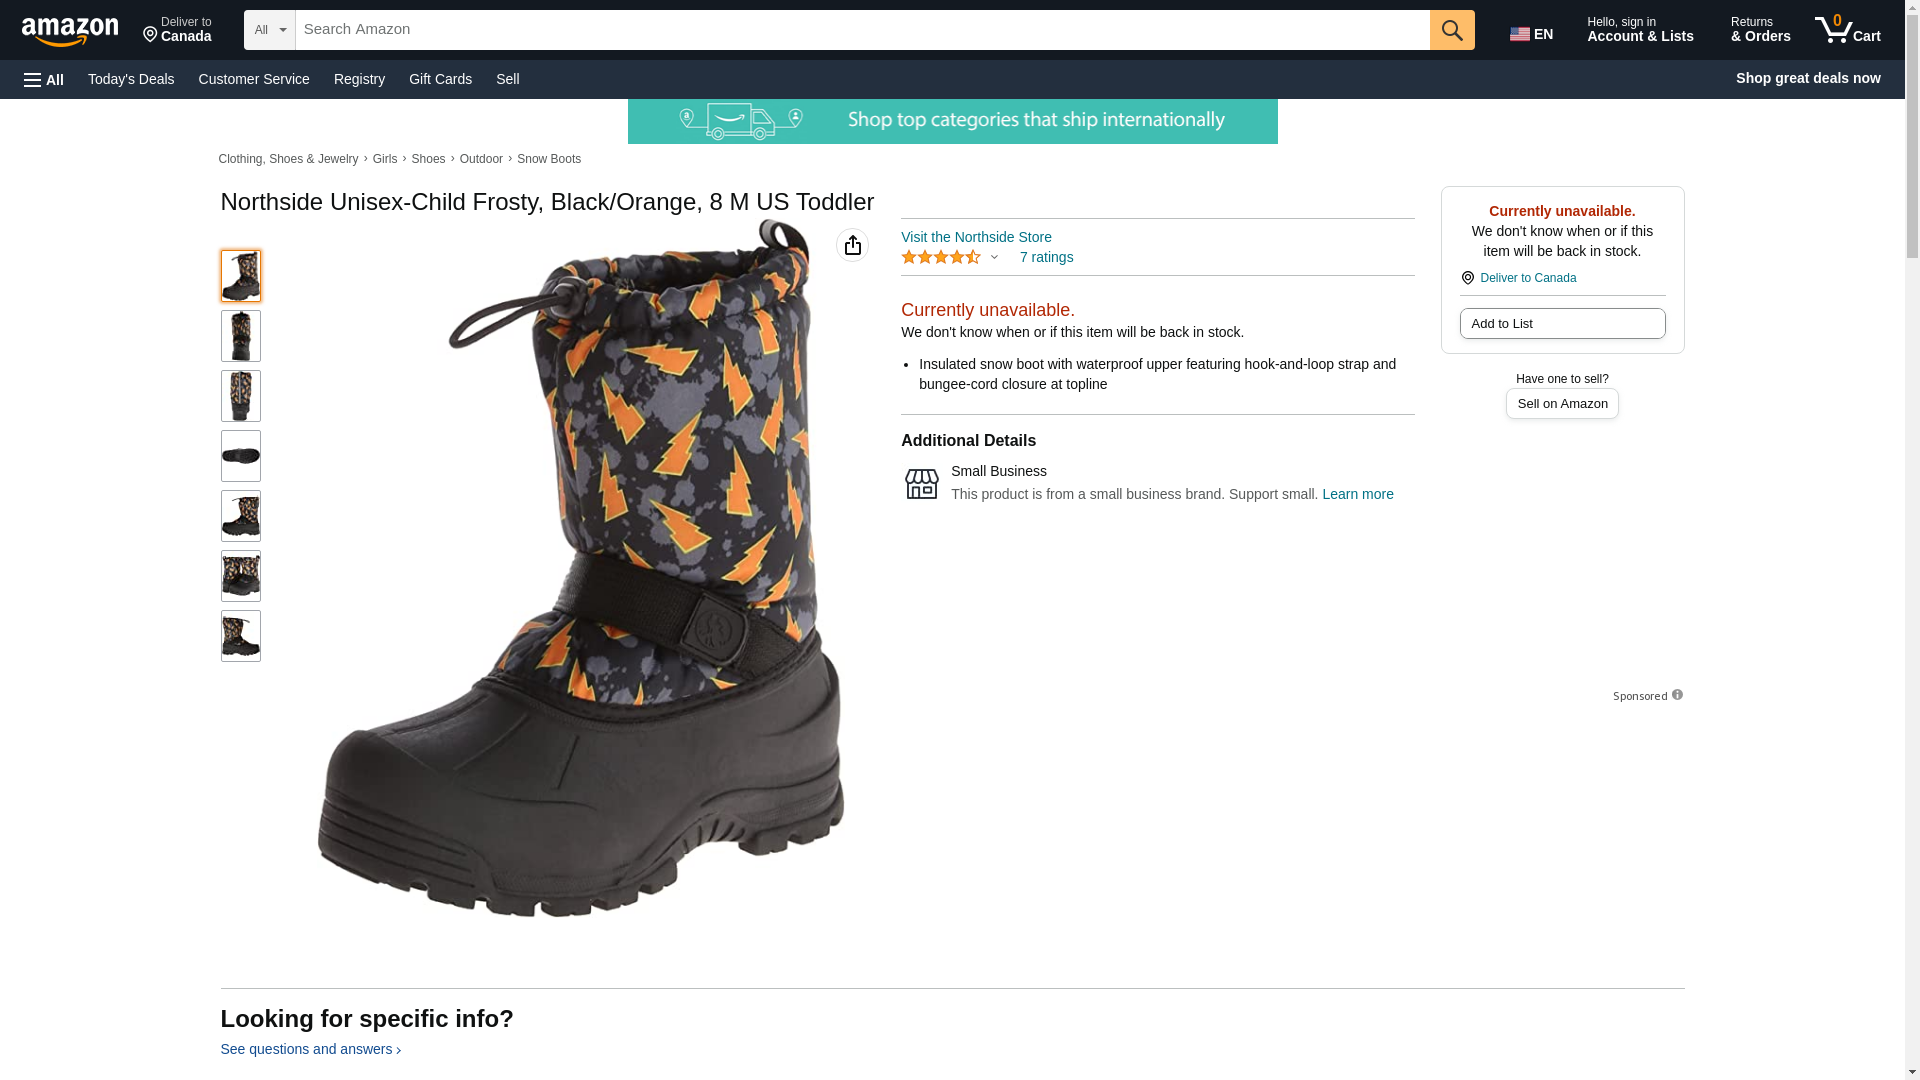Expand the star ratings breakdown arrow
This screenshot has height=1080, width=1920.
tap(994, 257)
